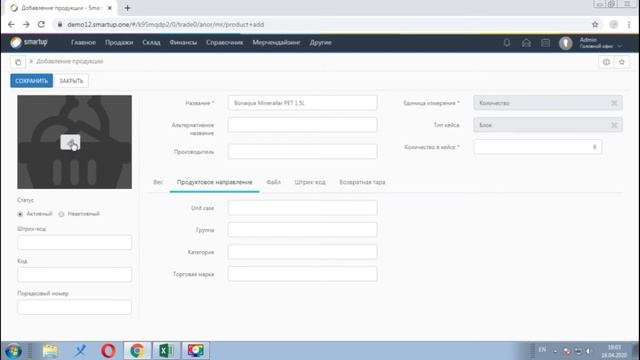Screen dimensions: 640x360
Task: Open the calendar icon in header
Action: click(x=545, y=42)
